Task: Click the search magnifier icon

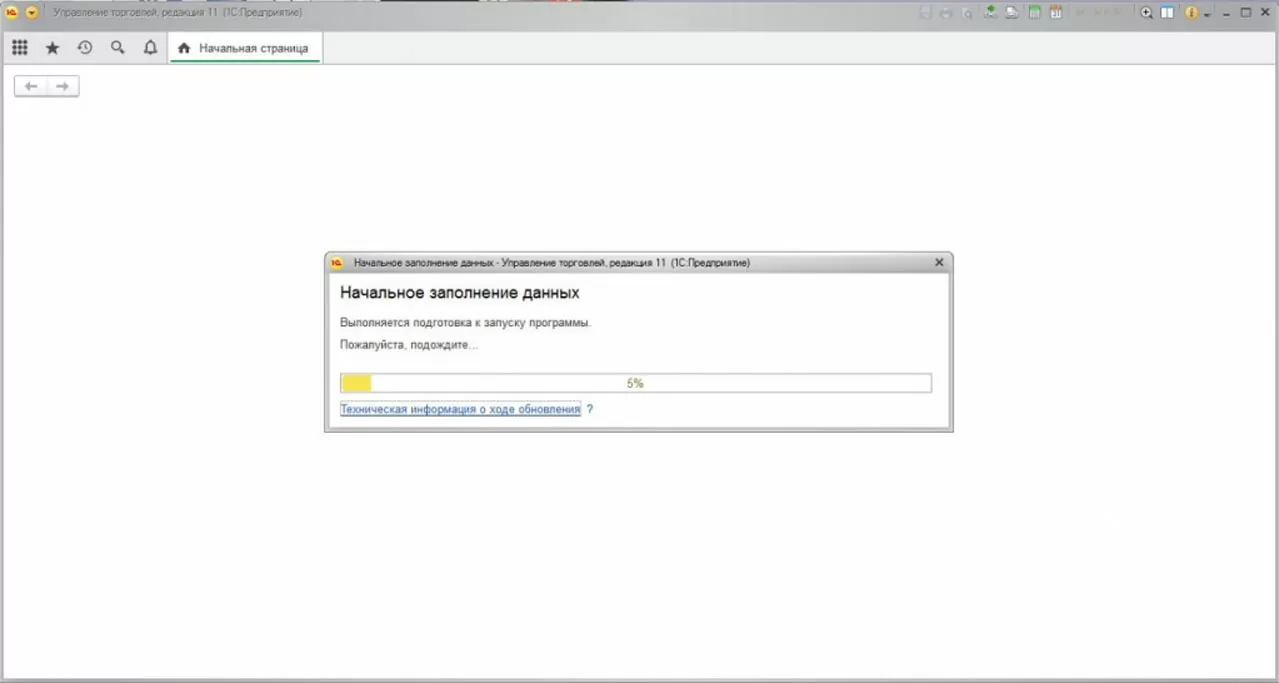Action: [117, 47]
